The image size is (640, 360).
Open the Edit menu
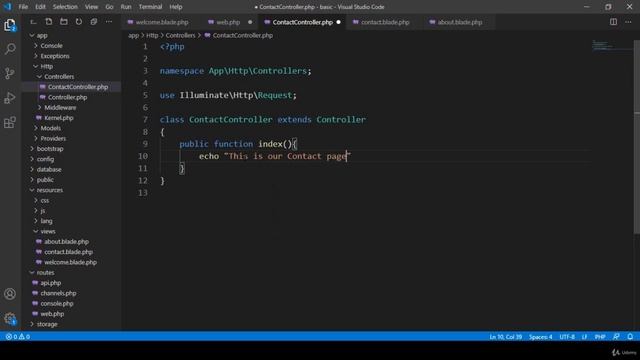click(40, 7)
